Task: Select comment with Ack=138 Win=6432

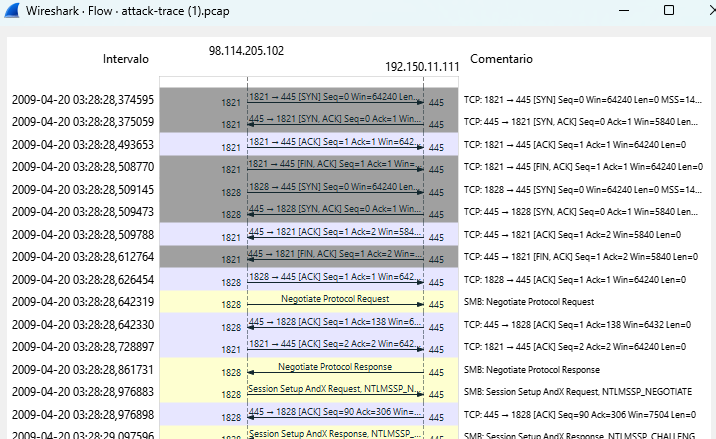Action: coord(574,325)
